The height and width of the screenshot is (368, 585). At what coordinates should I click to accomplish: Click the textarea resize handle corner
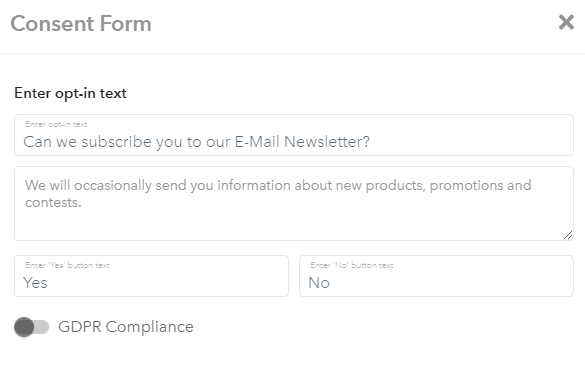coord(568,235)
